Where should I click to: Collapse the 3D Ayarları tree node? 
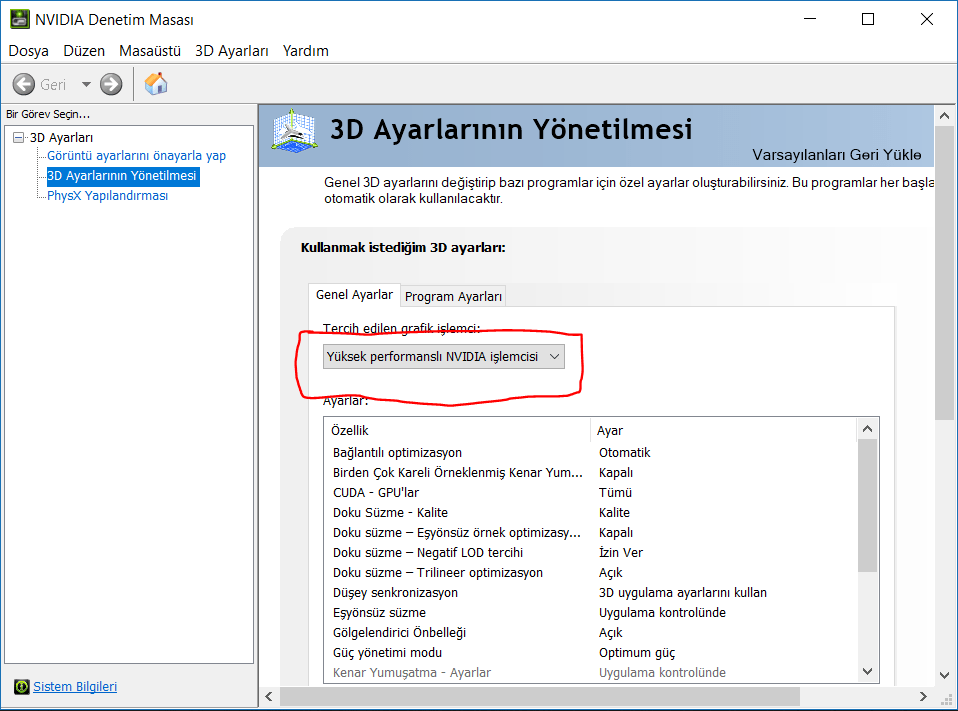(x=18, y=137)
